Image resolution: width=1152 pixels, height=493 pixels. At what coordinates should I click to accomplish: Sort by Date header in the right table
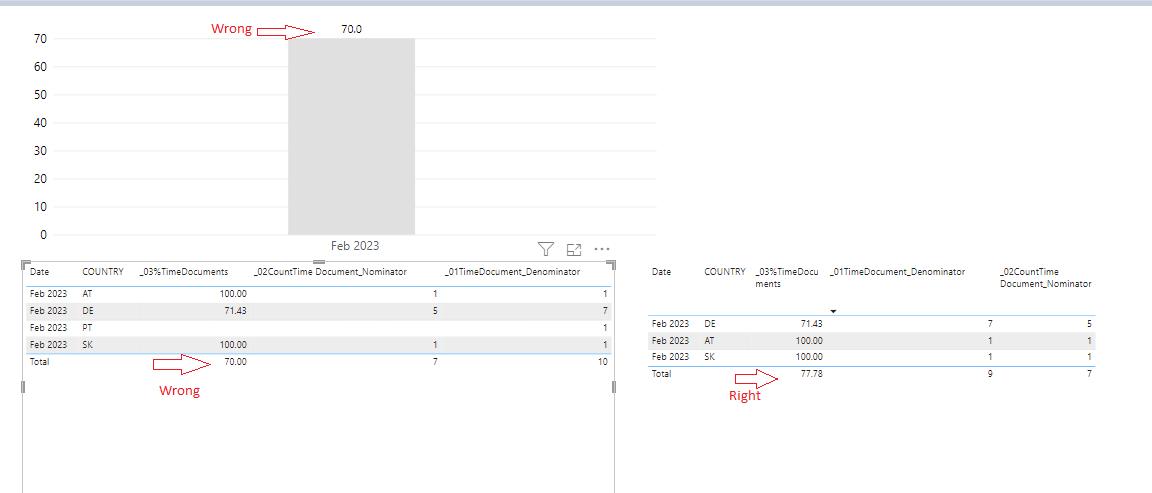tap(661, 272)
